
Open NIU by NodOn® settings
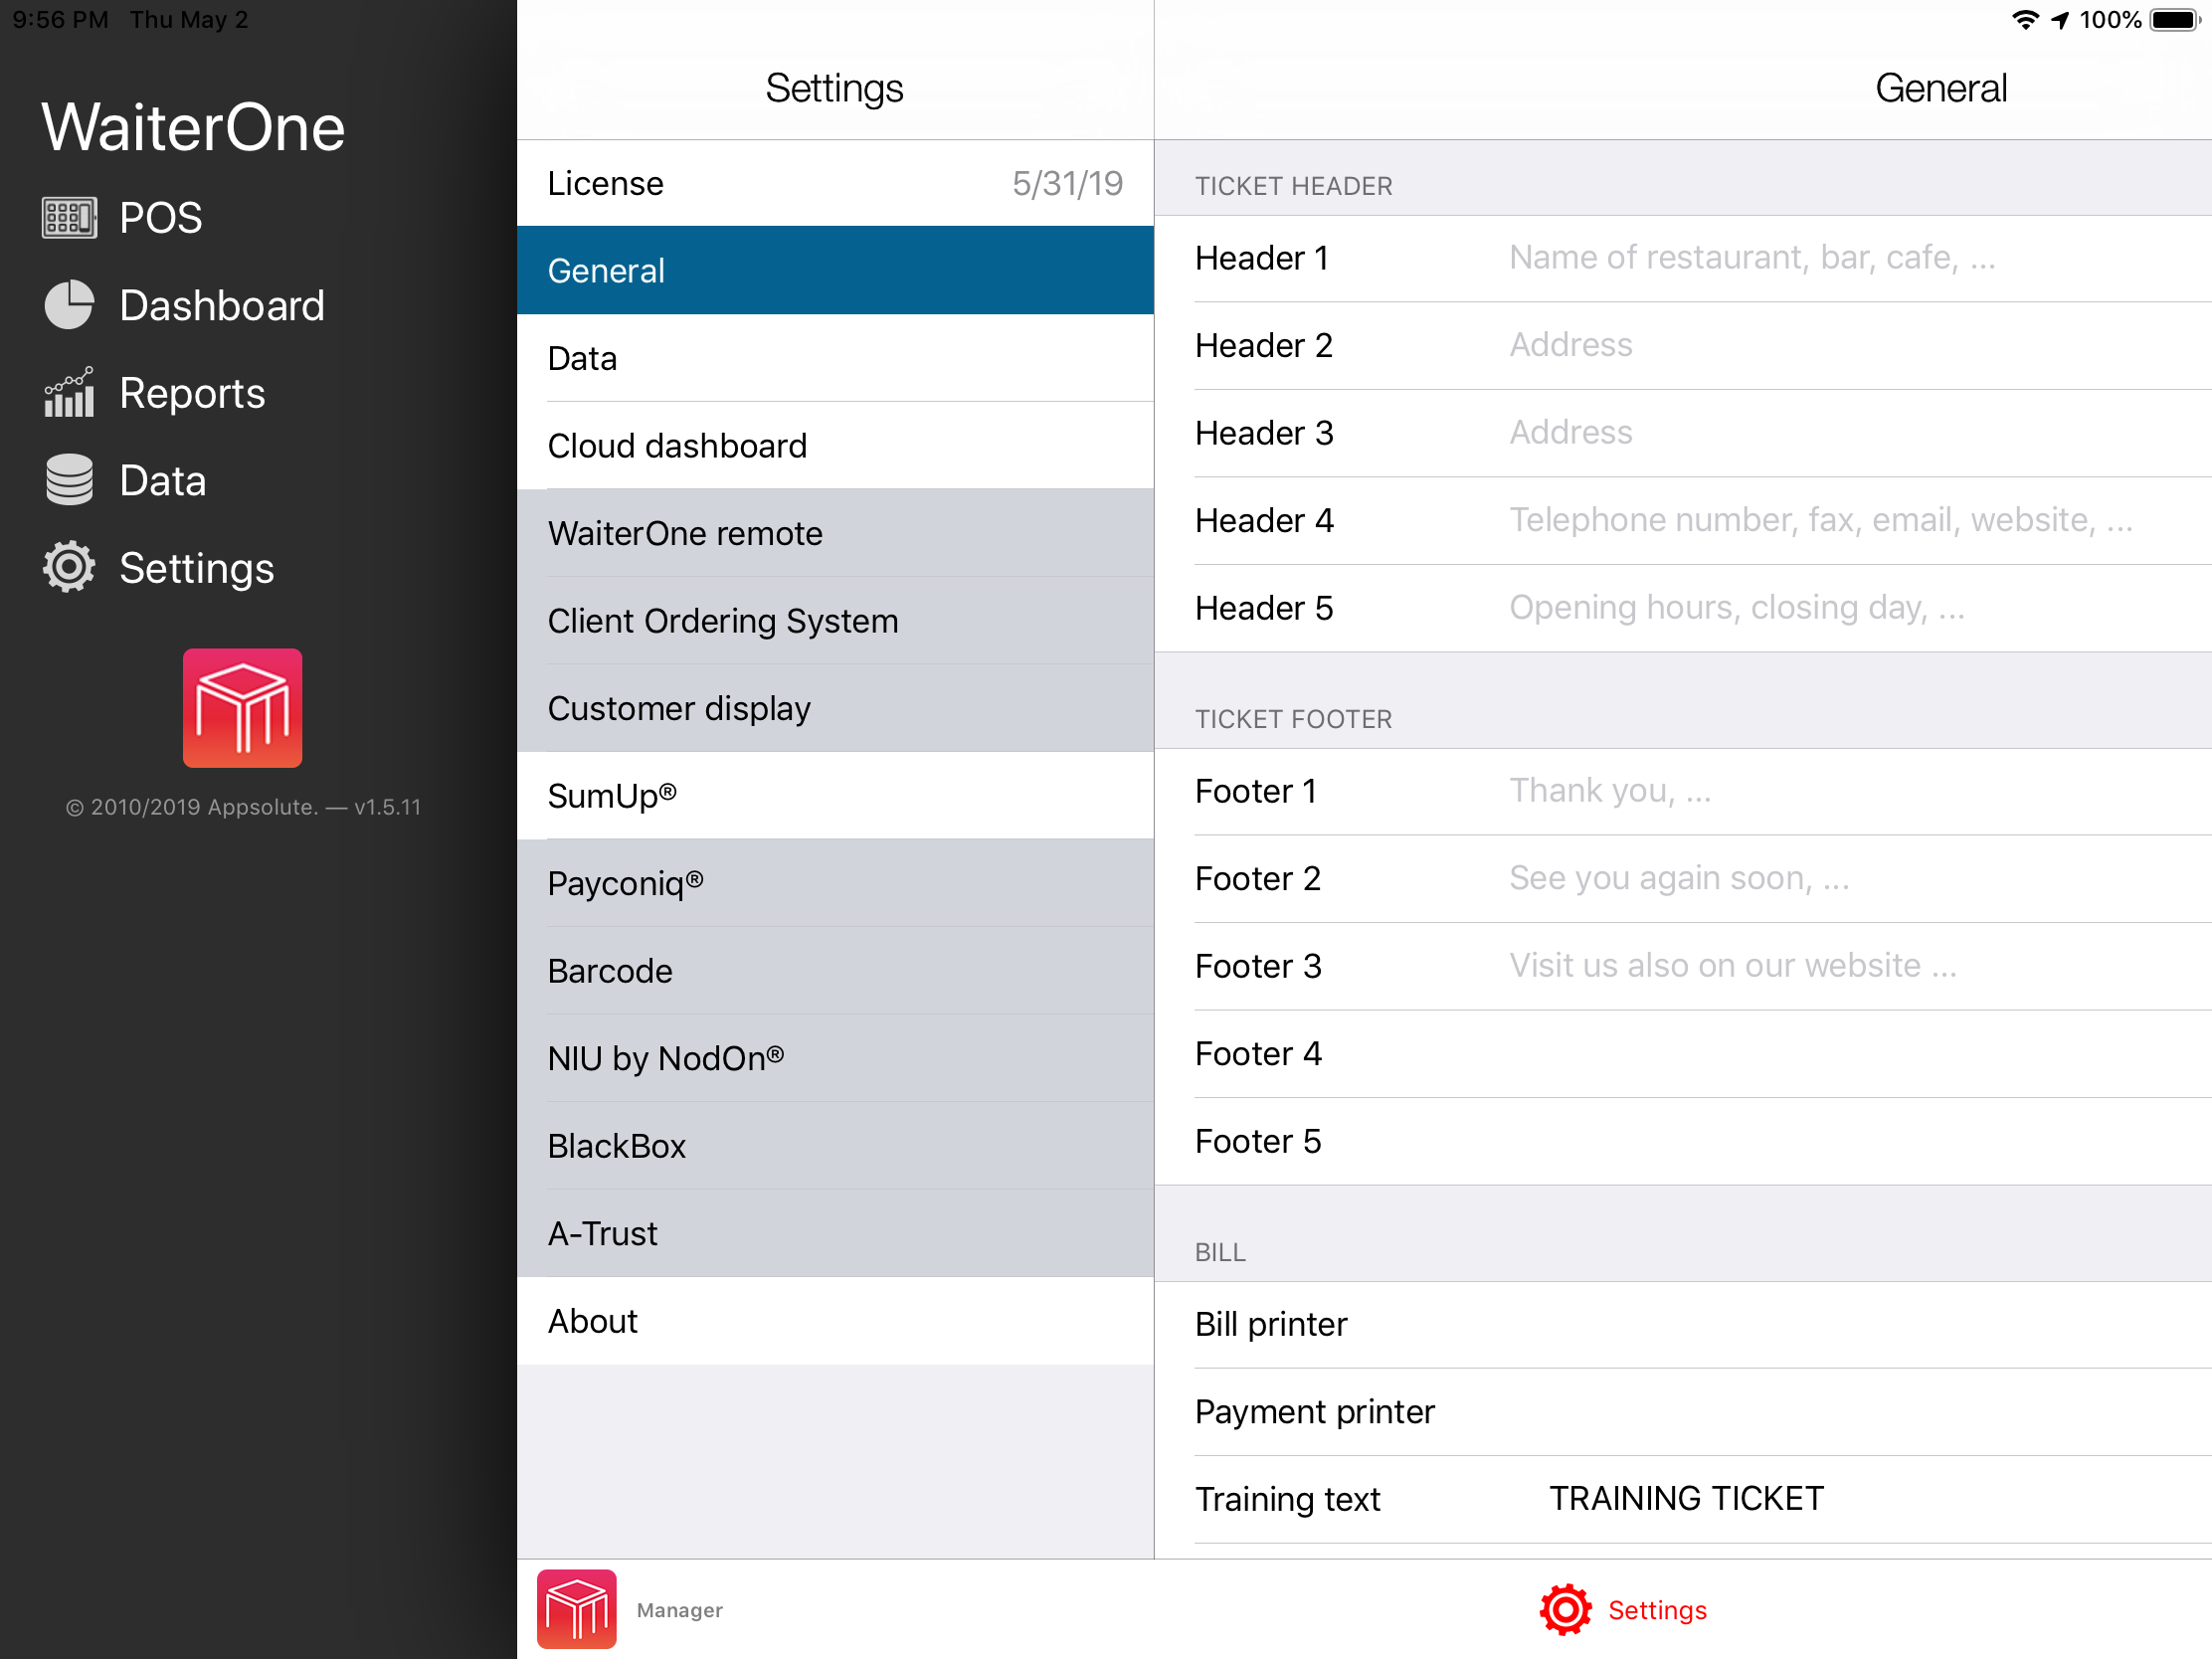point(835,1059)
